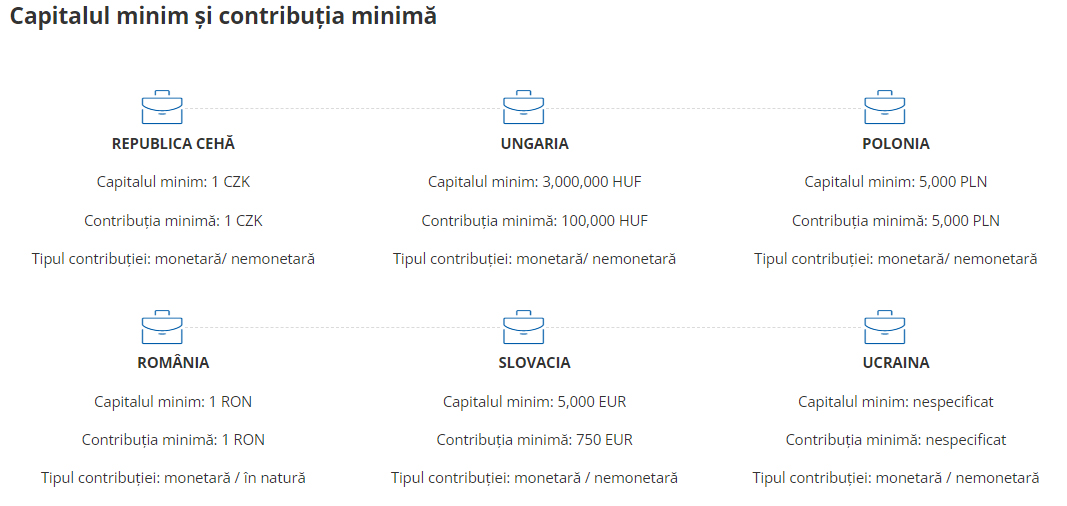Select the UCRAINA country heading

point(895,363)
